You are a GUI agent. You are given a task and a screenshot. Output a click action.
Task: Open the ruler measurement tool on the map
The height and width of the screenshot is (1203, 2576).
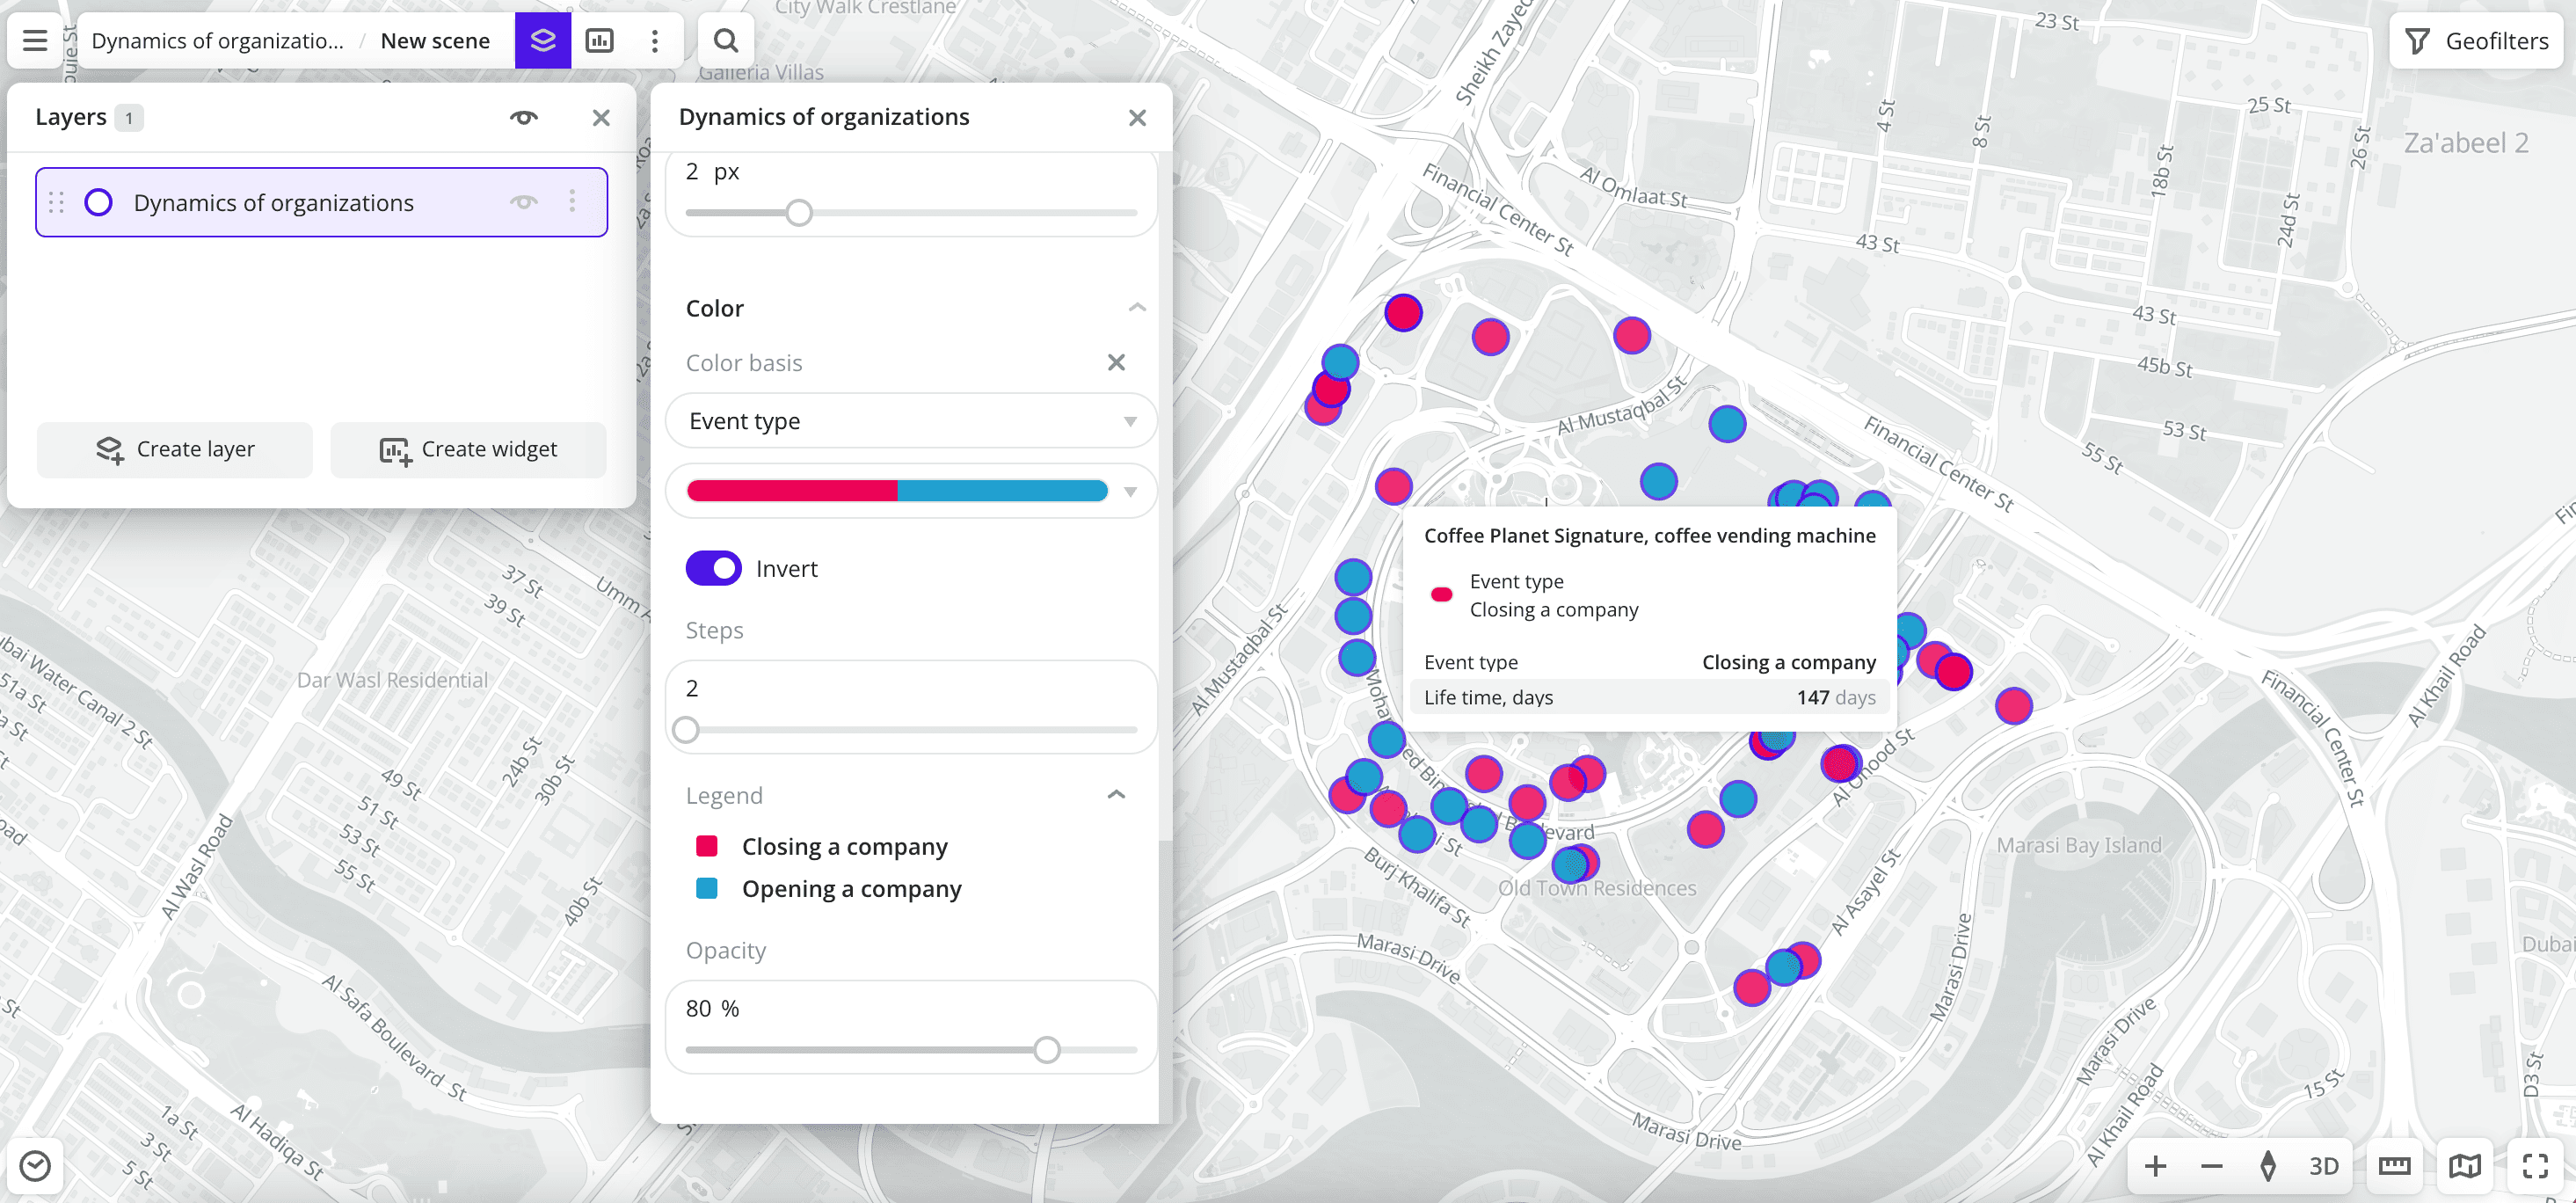2395,1164
